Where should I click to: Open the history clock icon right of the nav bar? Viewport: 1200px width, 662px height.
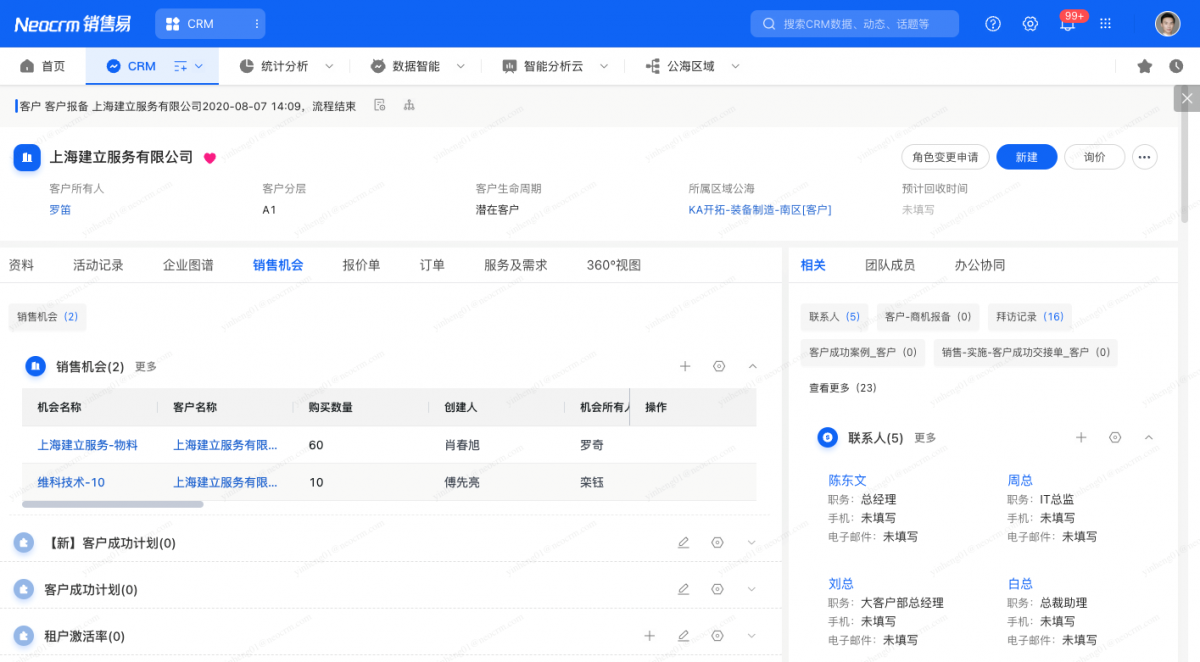pos(1175,66)
